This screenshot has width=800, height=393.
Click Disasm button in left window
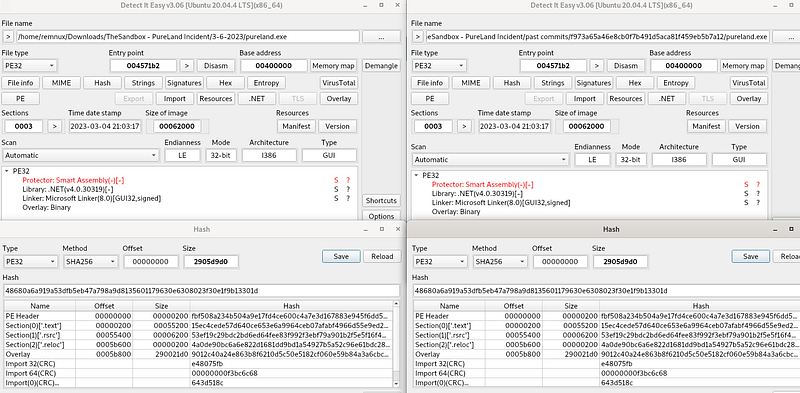tap(216, 66)
